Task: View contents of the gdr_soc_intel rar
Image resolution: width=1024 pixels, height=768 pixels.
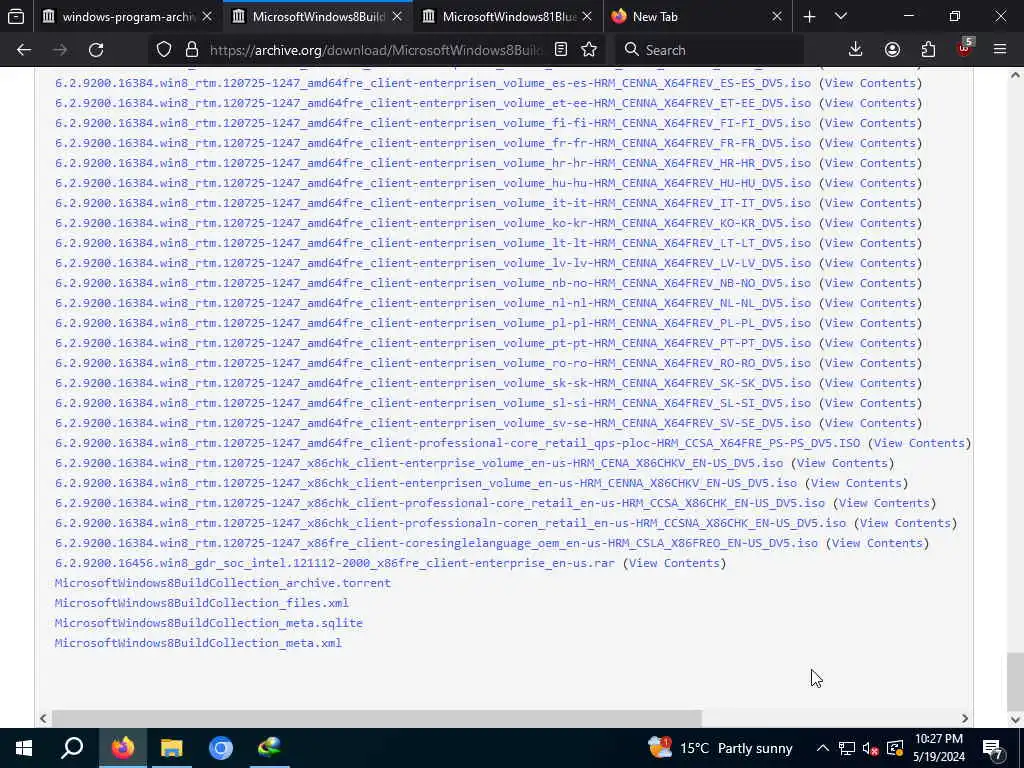Action: [674, 563]
